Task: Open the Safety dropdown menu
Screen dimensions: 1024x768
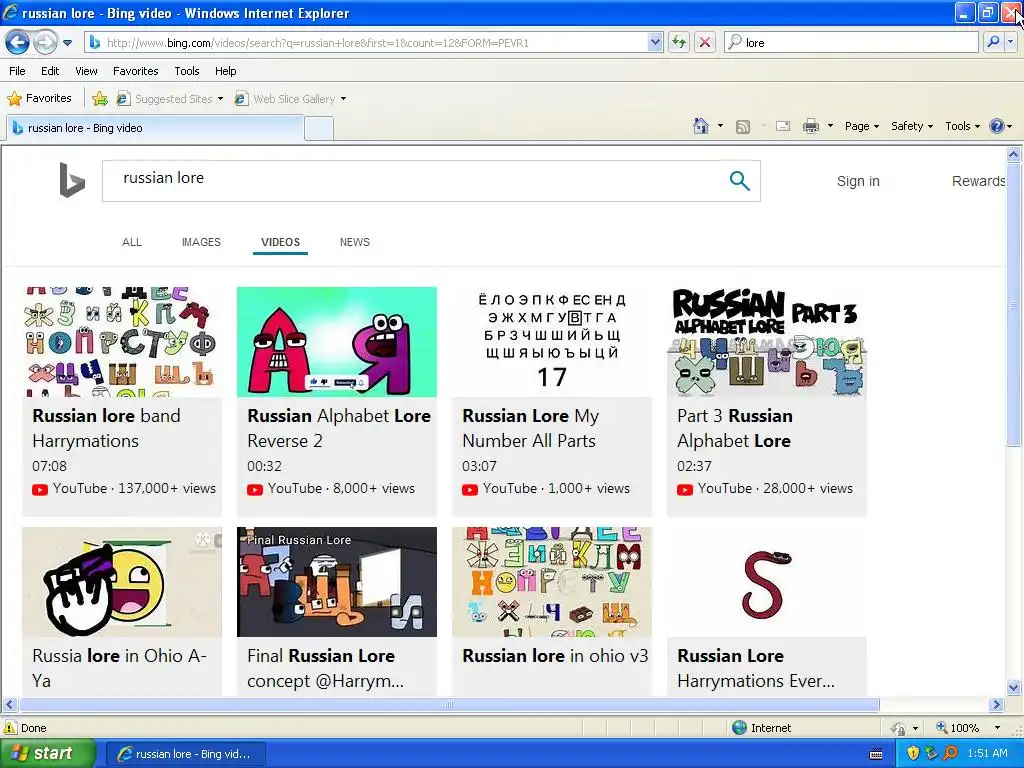Action: coord(912,126)
